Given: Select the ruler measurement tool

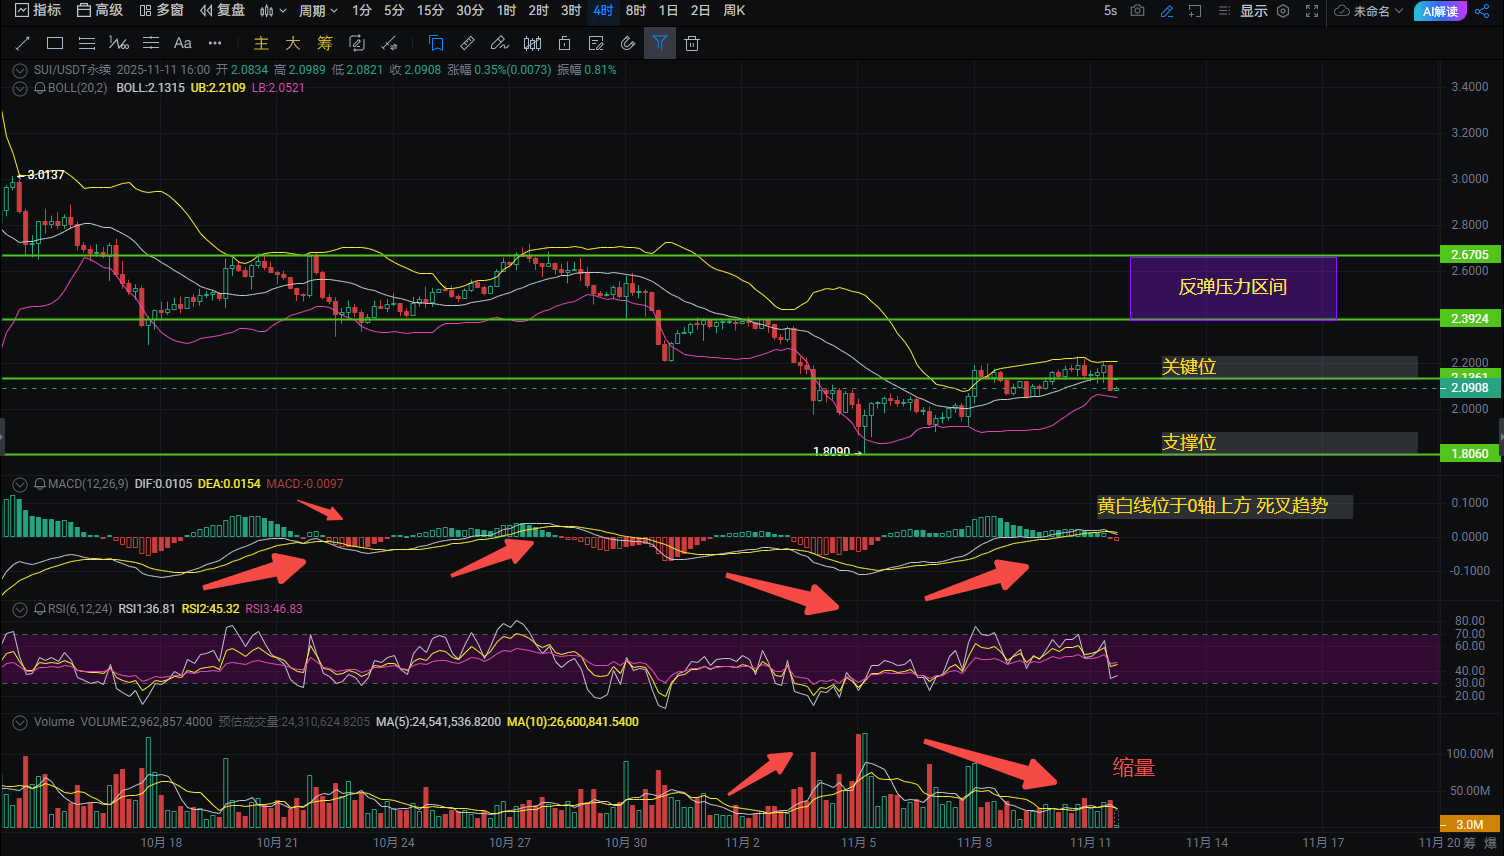Looking at the screenshot, I should pos(468,43).
